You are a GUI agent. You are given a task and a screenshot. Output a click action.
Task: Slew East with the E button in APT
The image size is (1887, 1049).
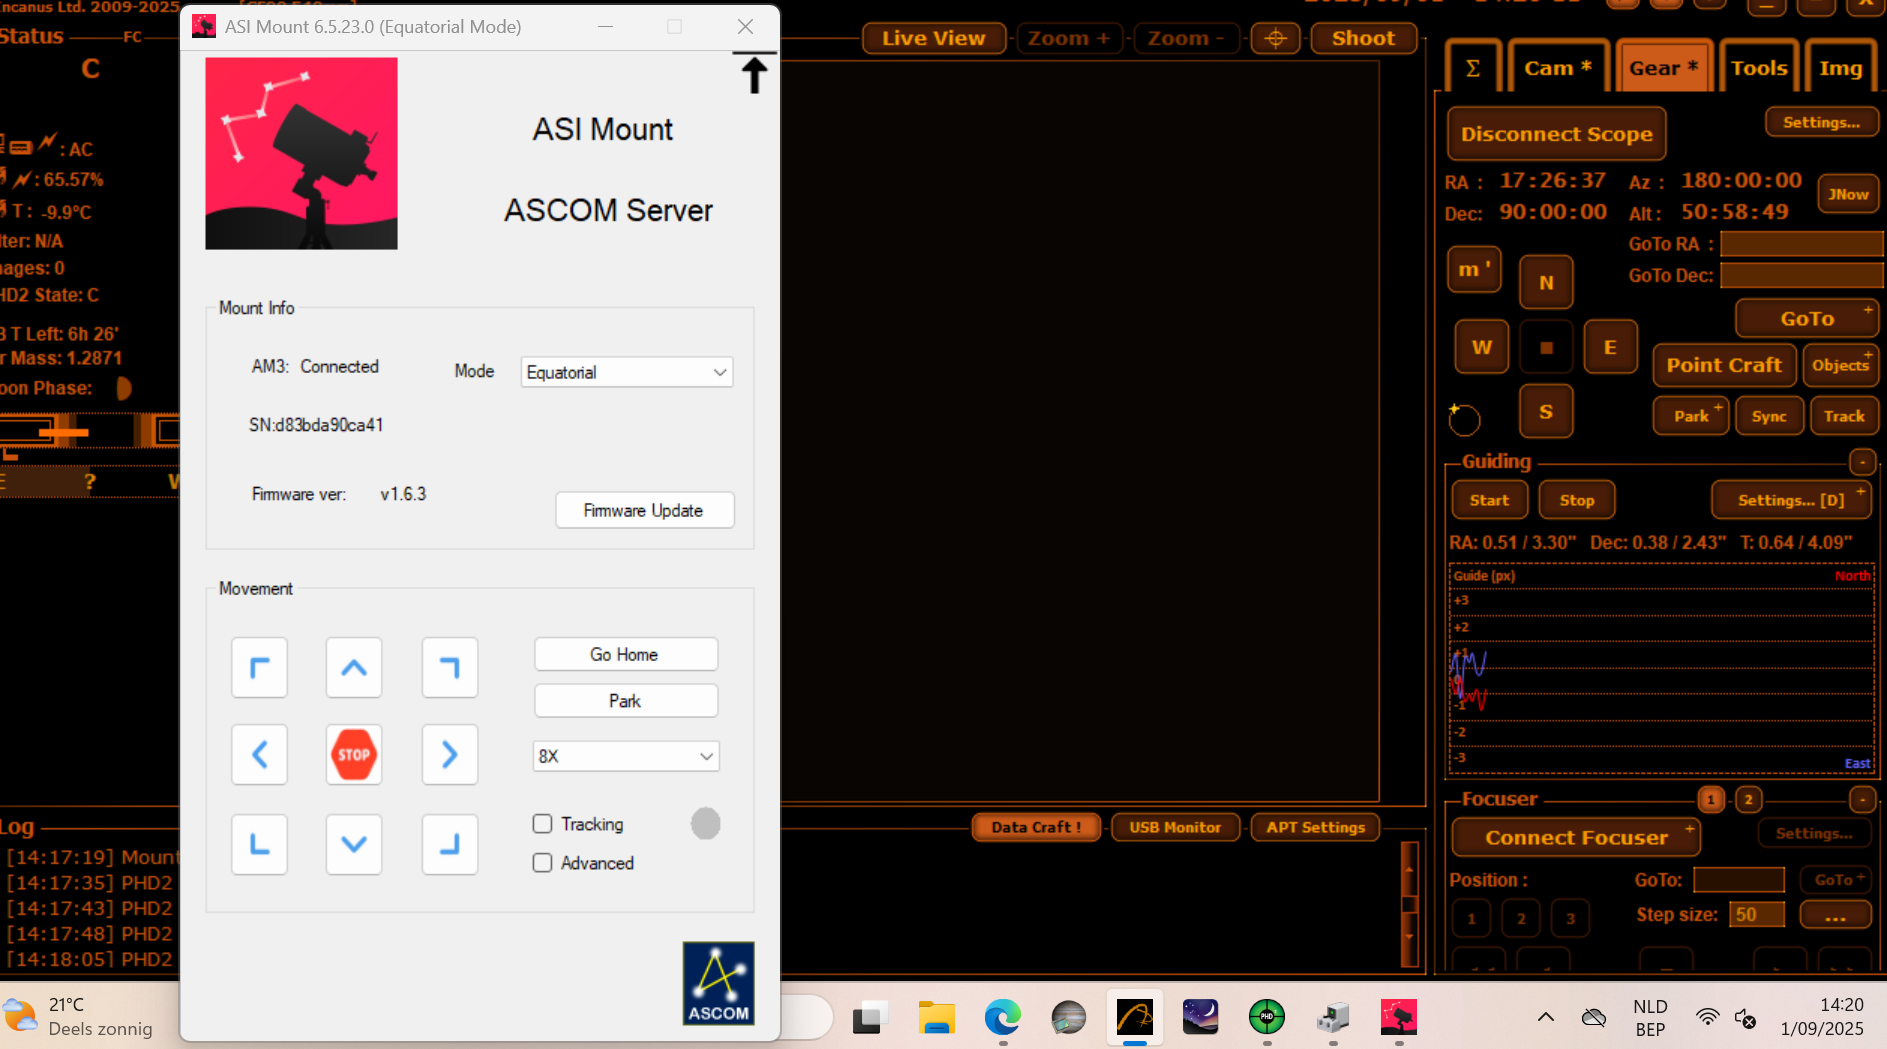click(1610, 347)
